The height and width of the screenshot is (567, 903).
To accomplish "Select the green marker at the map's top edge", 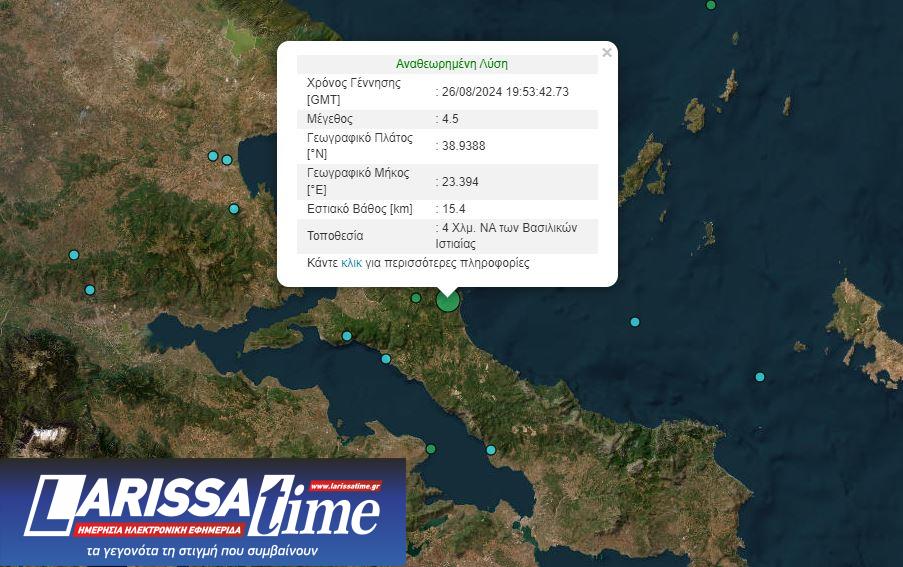I will 711,5.
